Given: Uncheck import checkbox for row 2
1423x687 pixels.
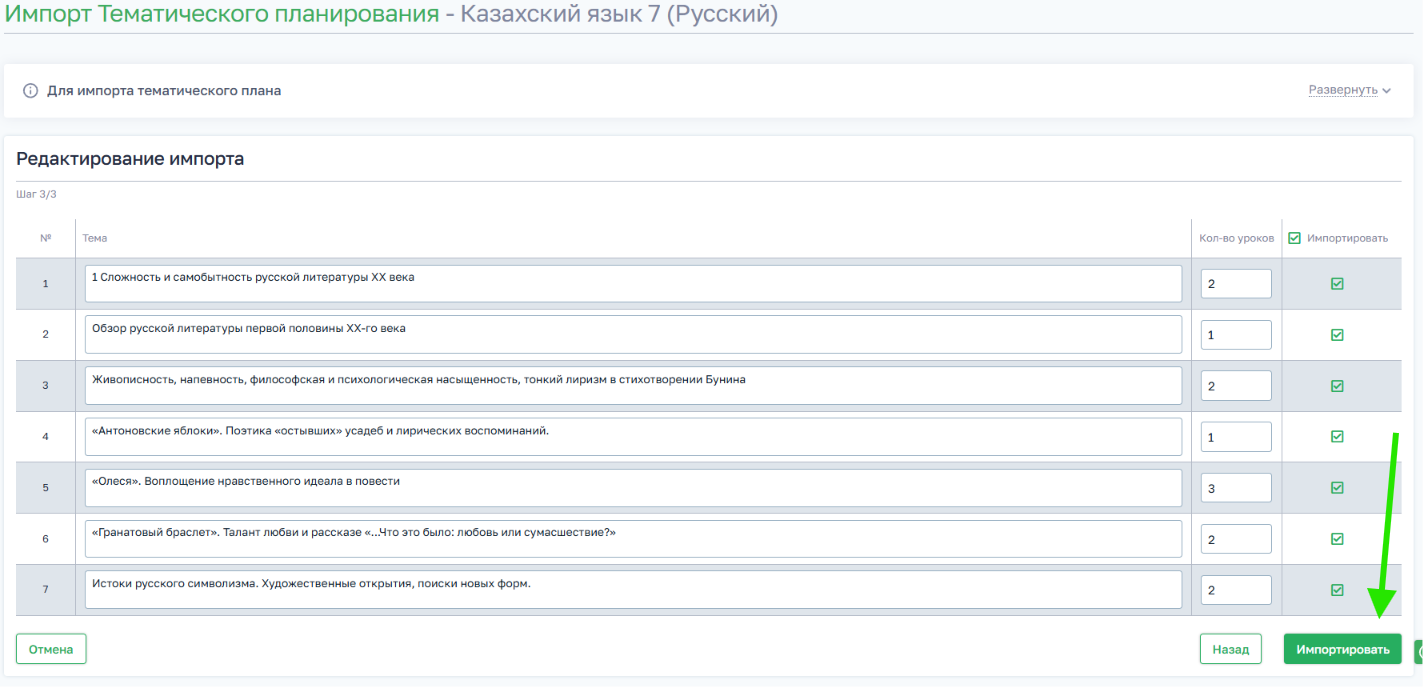Looking at the screenshot, I should [1337, 335].
